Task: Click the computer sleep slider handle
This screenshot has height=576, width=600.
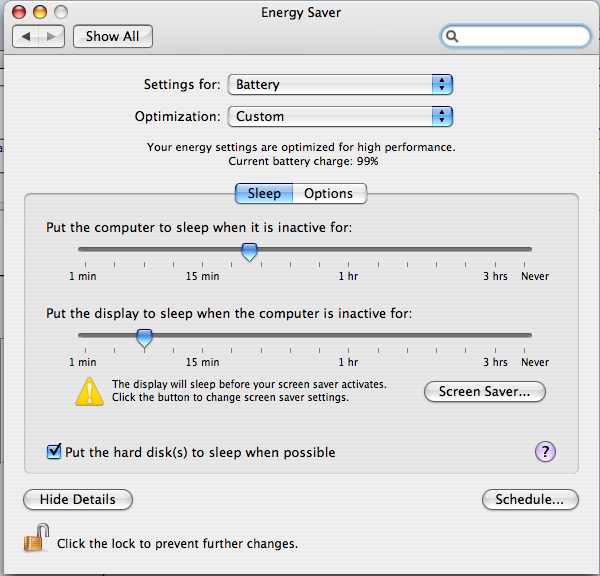Action: [249, 251]
